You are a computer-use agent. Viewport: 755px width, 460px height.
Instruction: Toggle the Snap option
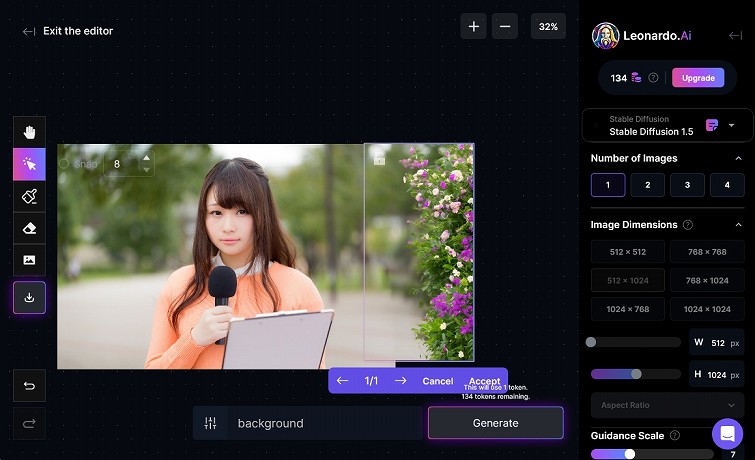(64, 164)
